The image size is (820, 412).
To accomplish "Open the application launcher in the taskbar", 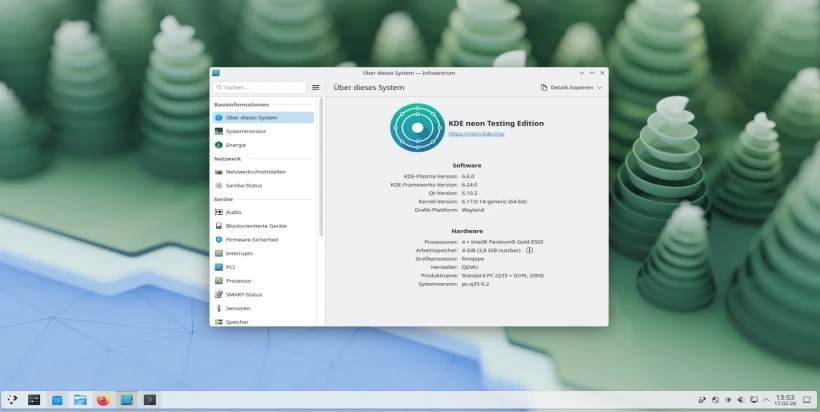I will point(12,400).
